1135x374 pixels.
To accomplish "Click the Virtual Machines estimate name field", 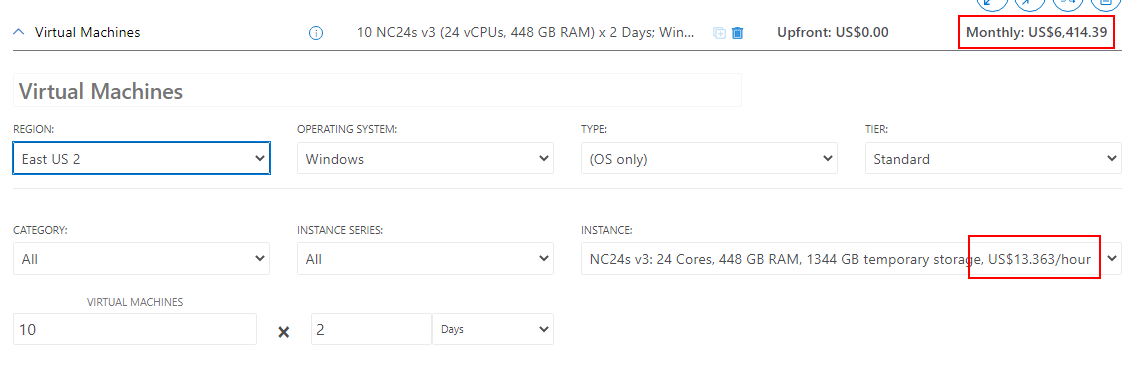I will (377, 90).
